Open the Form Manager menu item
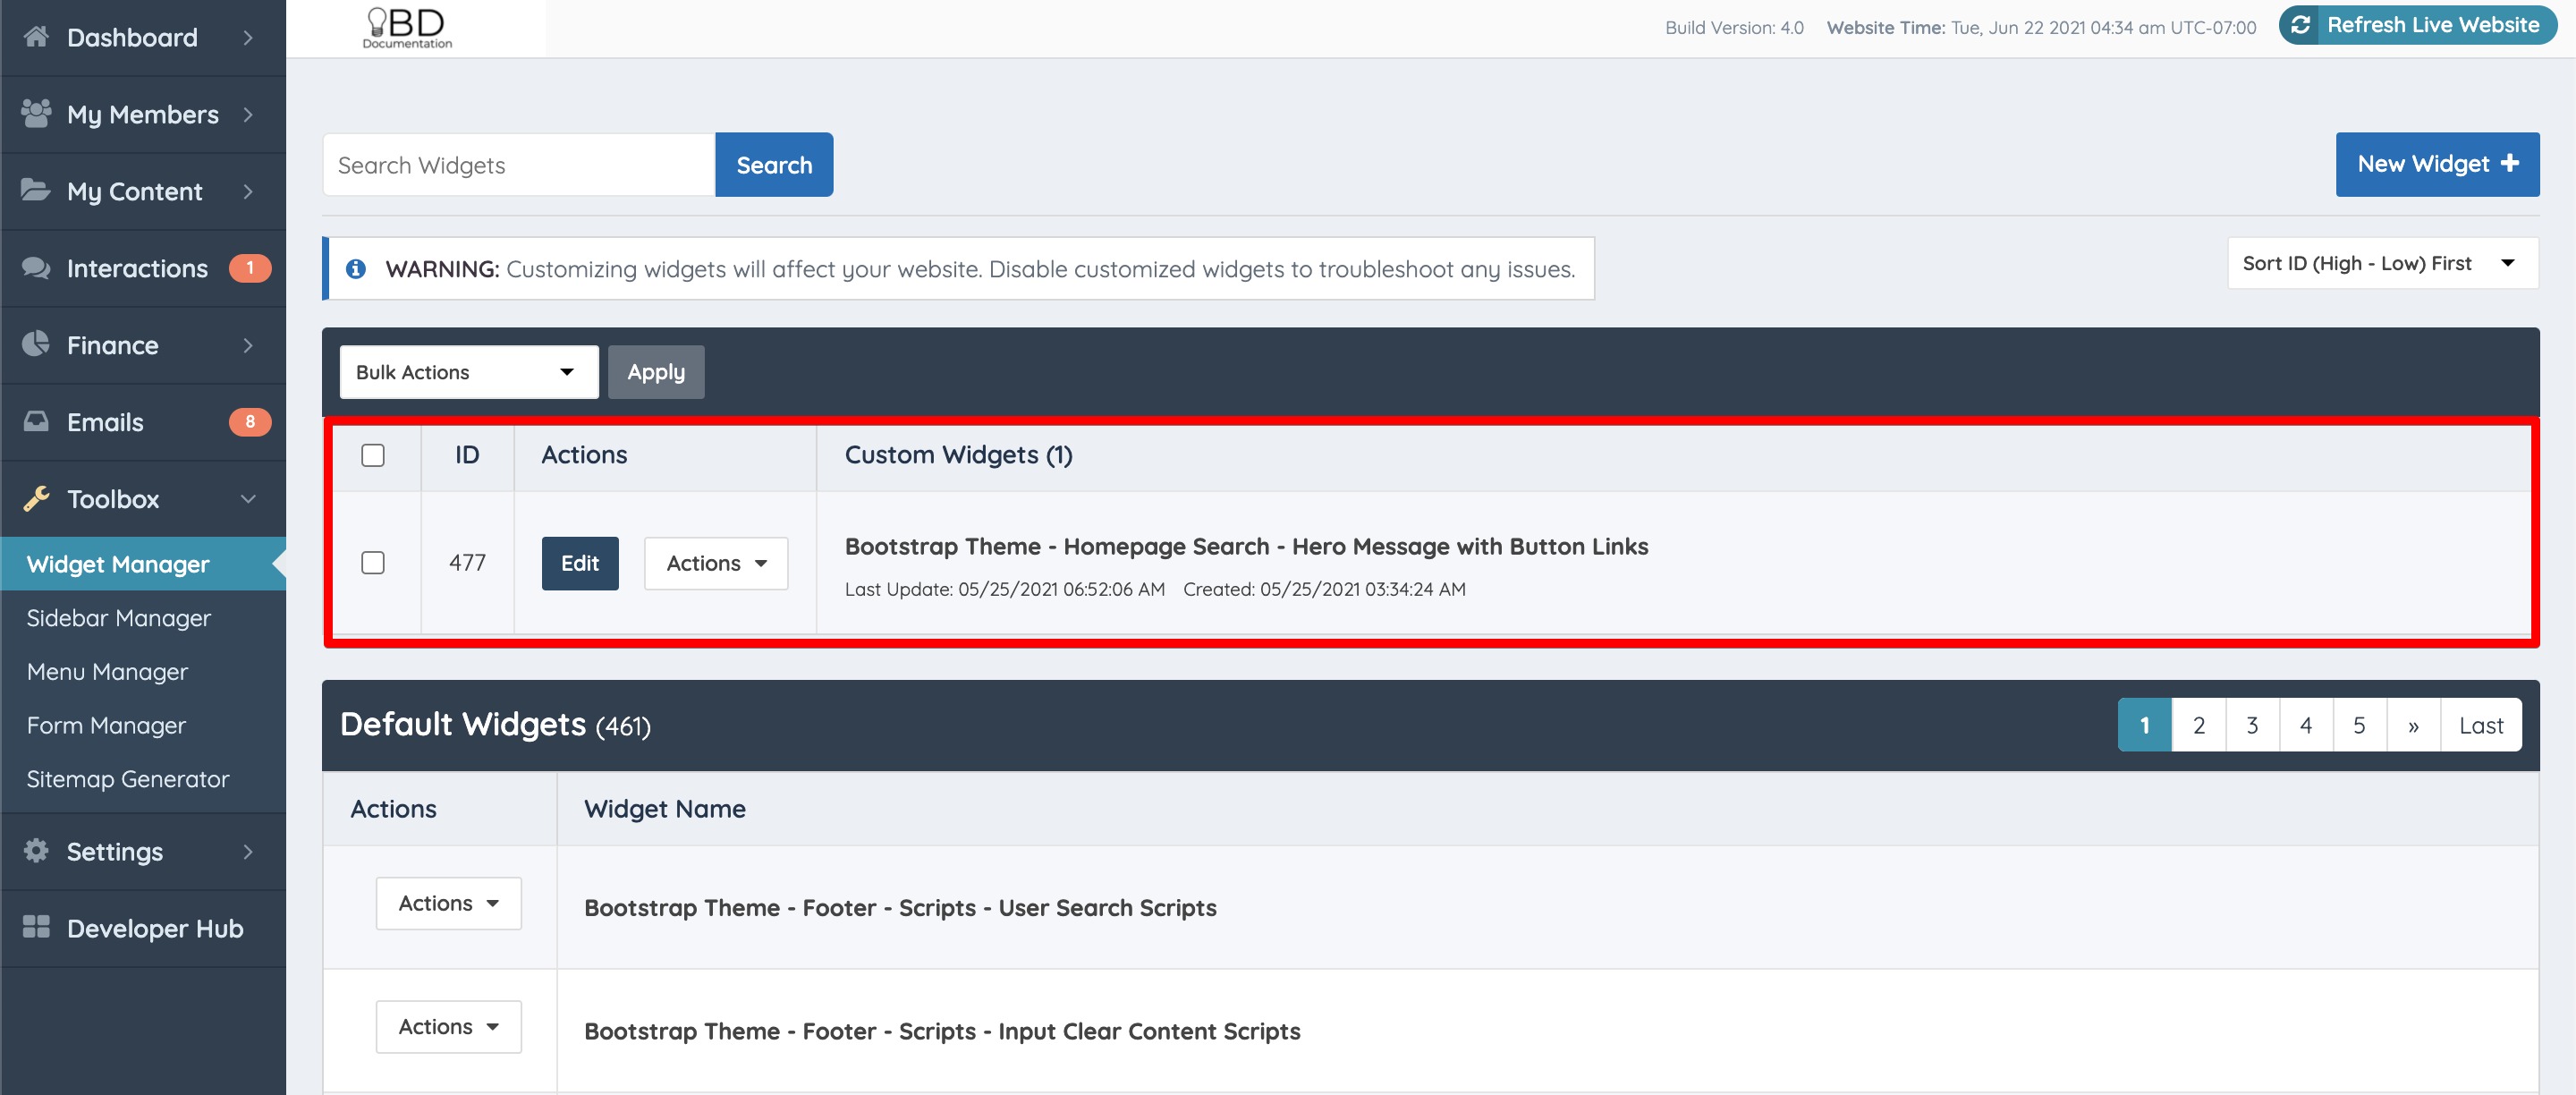The image size is (2576, 1095). point(106,725)
